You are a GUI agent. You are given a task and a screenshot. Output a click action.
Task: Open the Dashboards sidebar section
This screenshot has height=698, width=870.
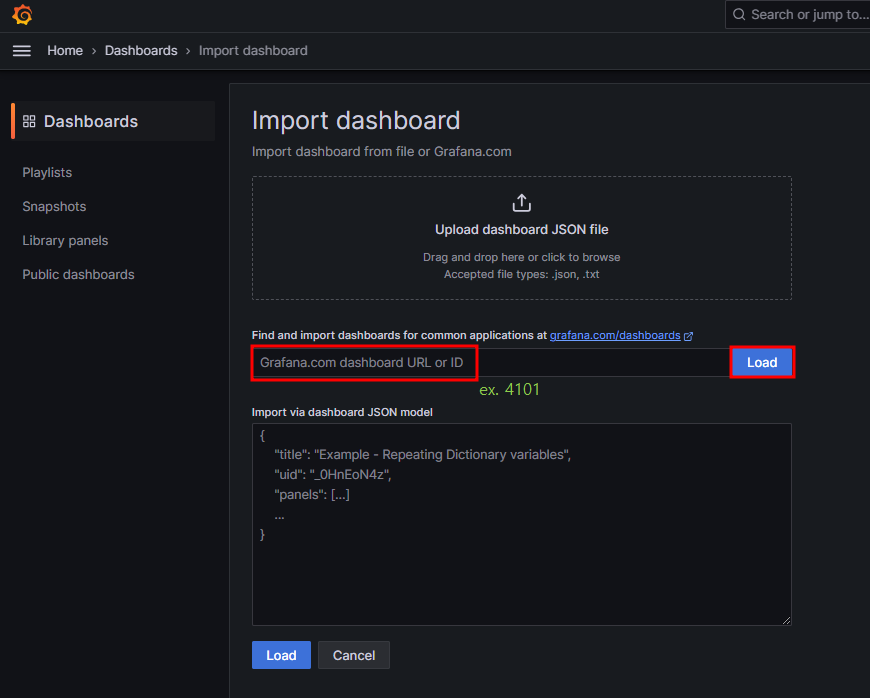click(x=113, y=121)
